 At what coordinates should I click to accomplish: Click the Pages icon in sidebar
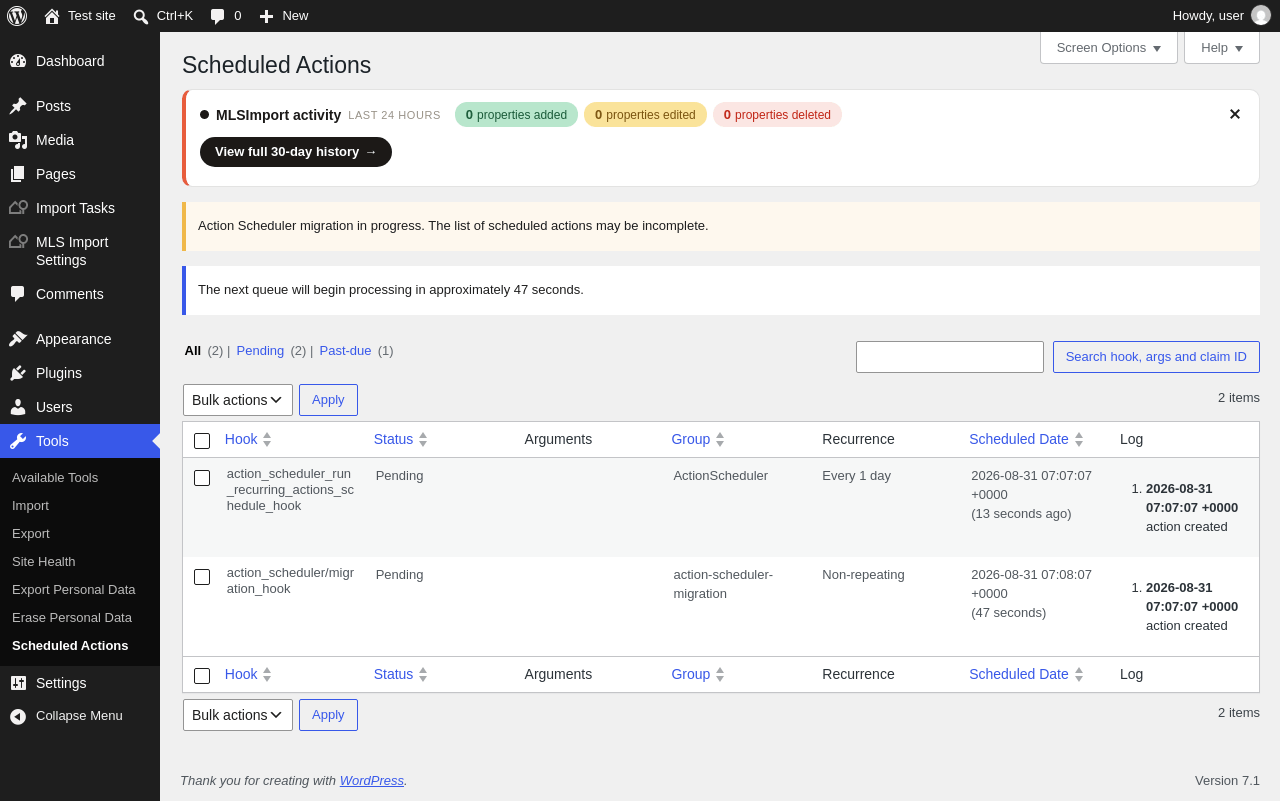tap(18, 174)
